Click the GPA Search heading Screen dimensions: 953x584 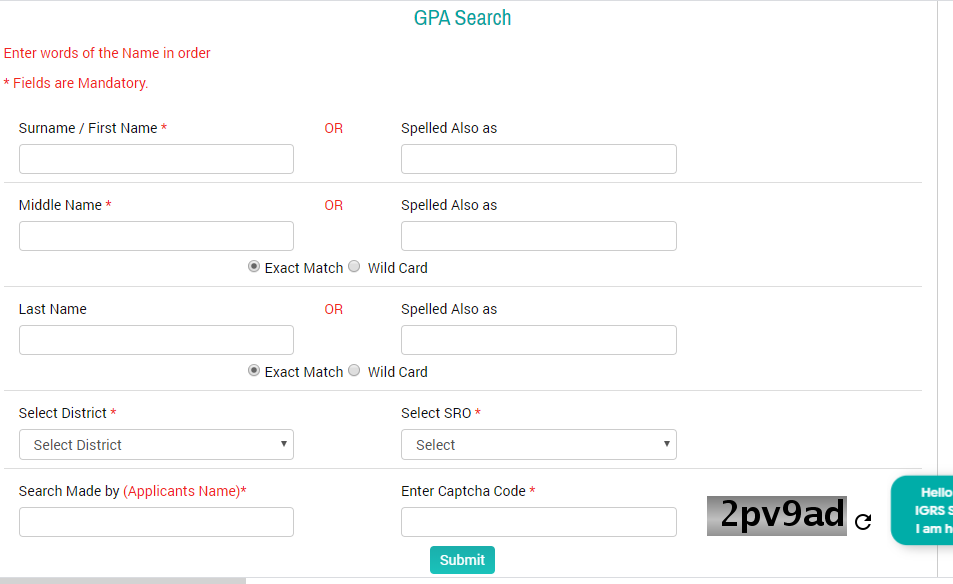click(462, 17)
